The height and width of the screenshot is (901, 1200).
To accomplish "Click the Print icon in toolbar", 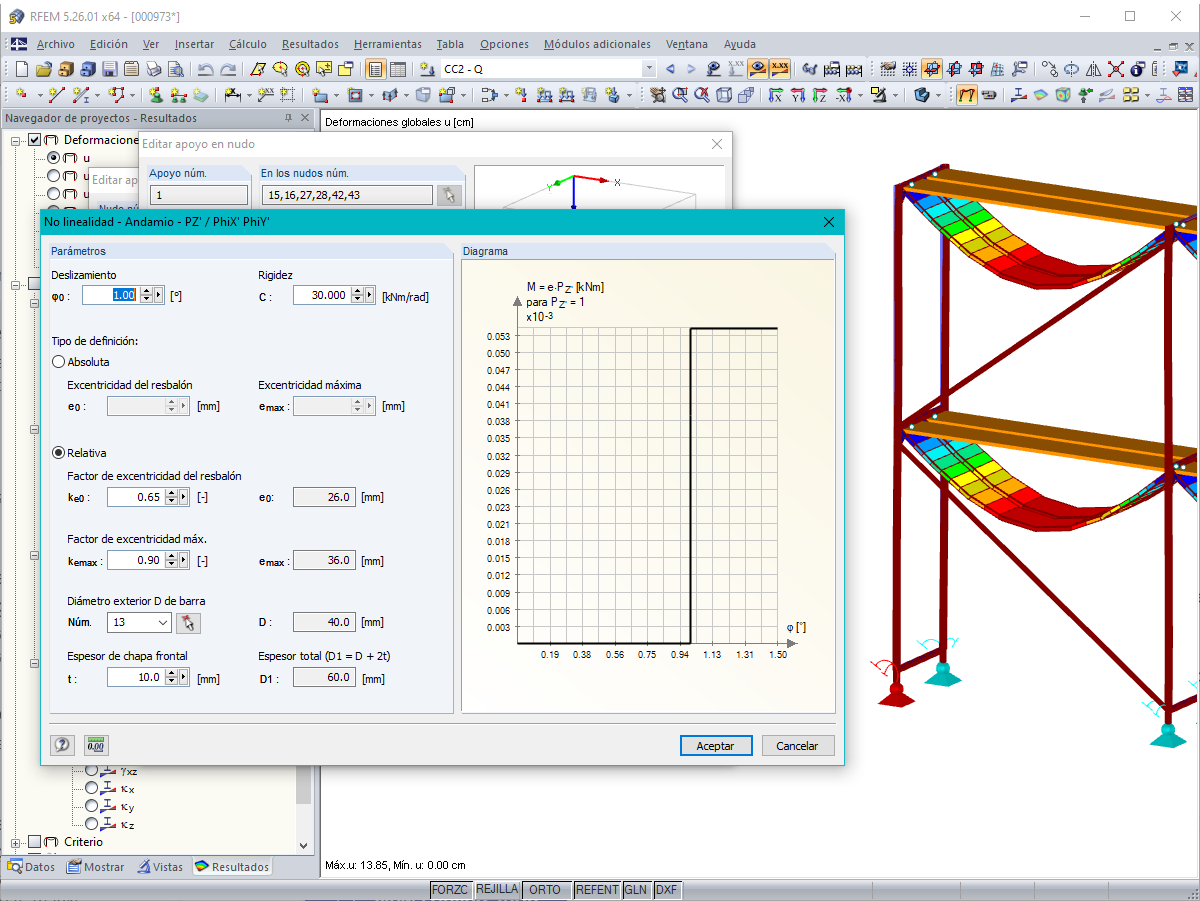I will click(x=154, y=69).
